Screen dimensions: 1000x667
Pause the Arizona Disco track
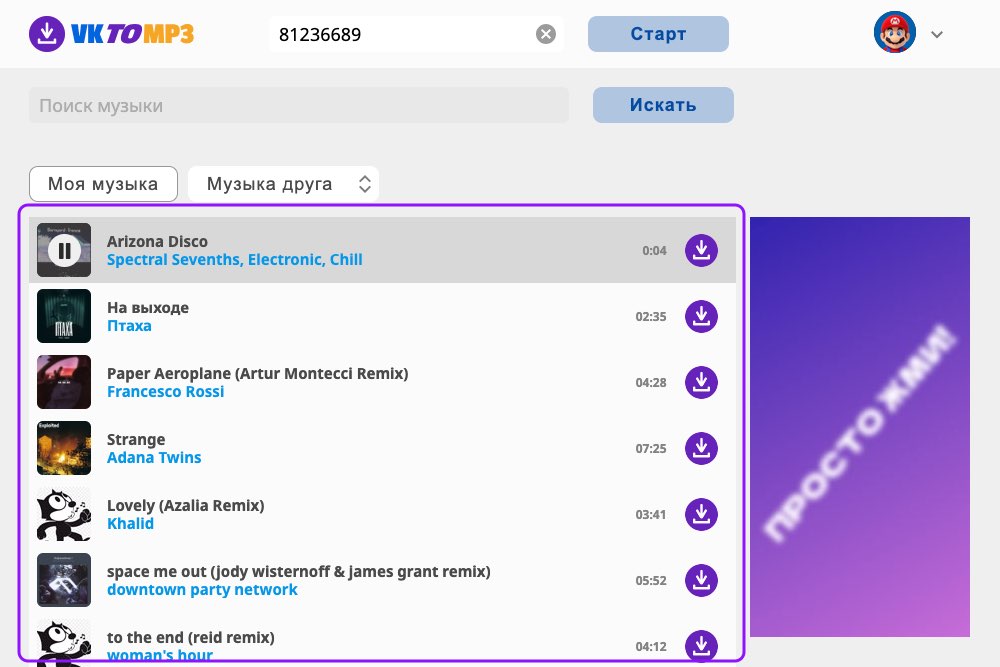(x=64, y=251)
